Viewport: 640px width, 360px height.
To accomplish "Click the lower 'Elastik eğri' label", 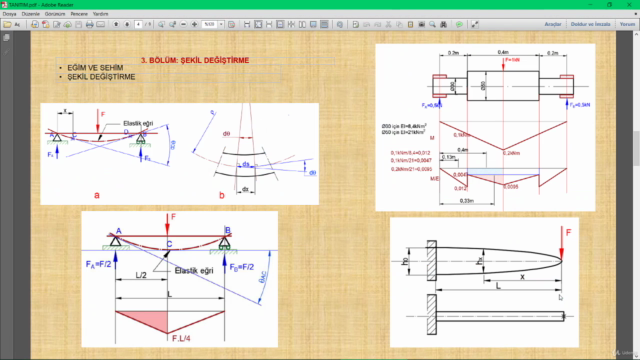I will point(194,271).
